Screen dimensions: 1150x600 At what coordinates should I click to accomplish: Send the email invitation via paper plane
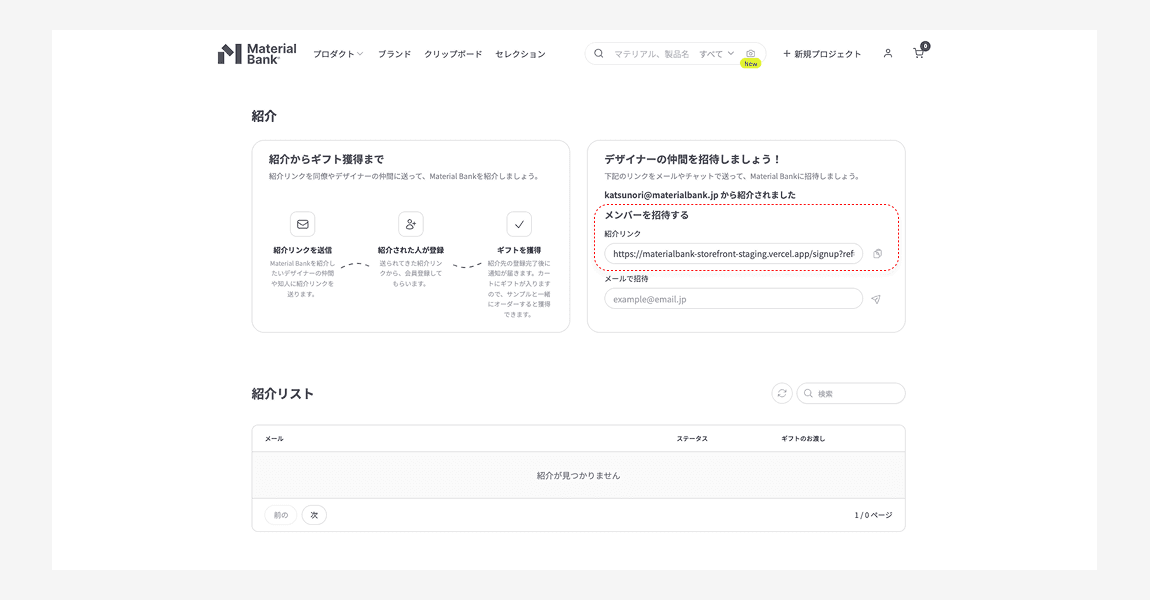pyautogui.click(x=876, y=299)
